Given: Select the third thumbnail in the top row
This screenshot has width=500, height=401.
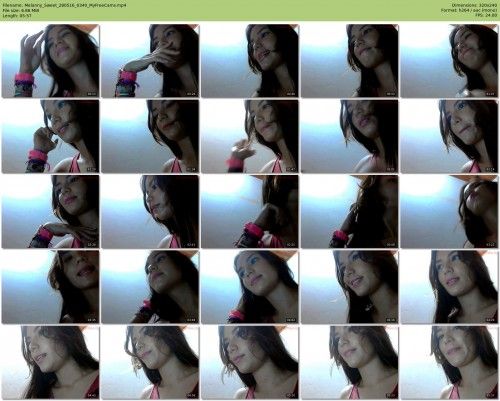Looking at the screenshot, I should 250,61.
